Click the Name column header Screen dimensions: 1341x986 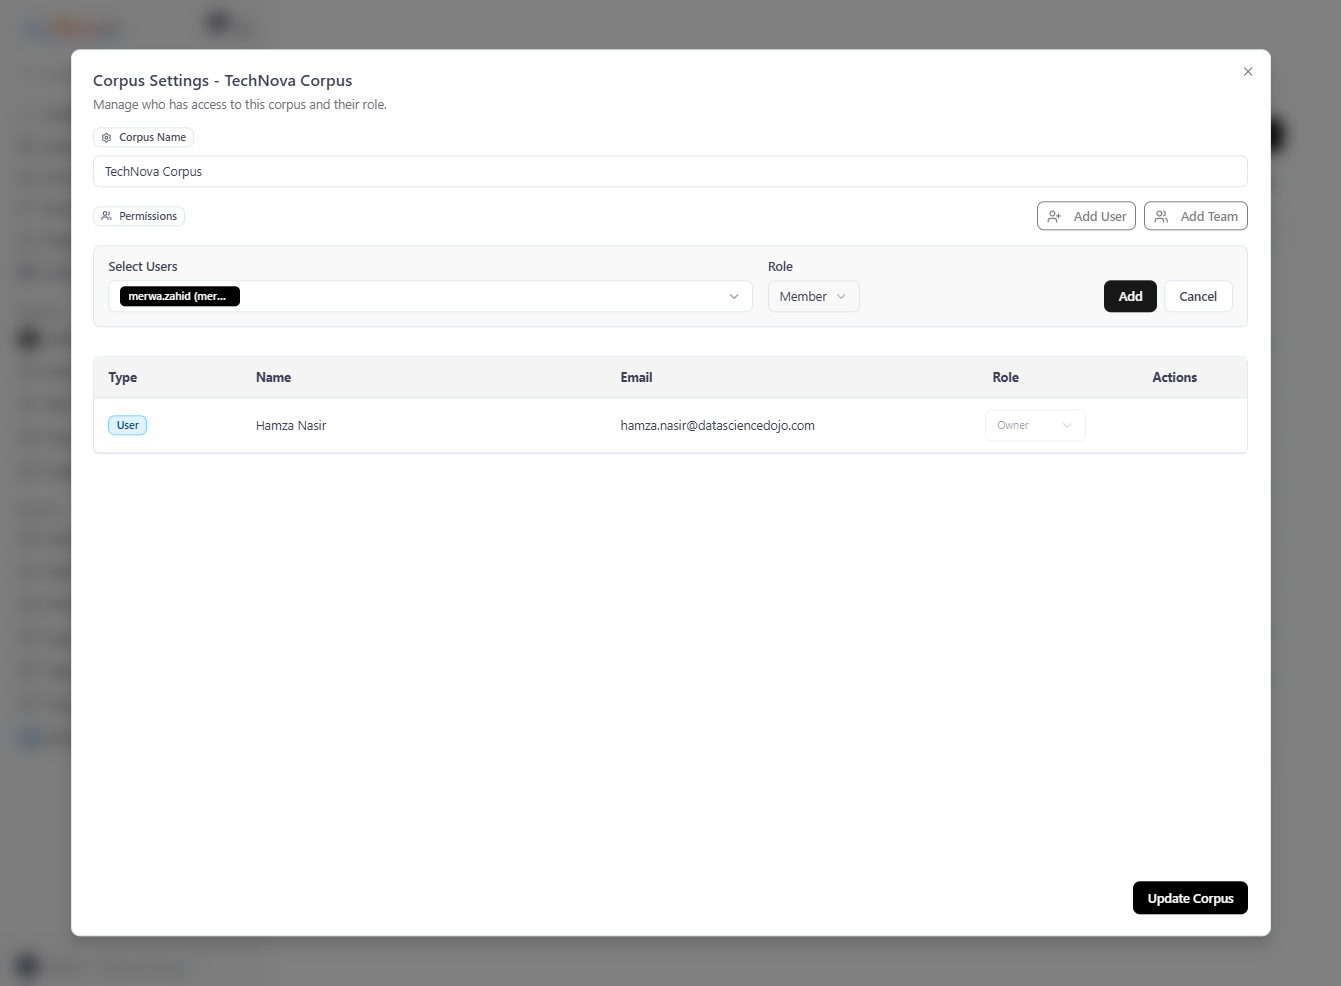[273, 377]
